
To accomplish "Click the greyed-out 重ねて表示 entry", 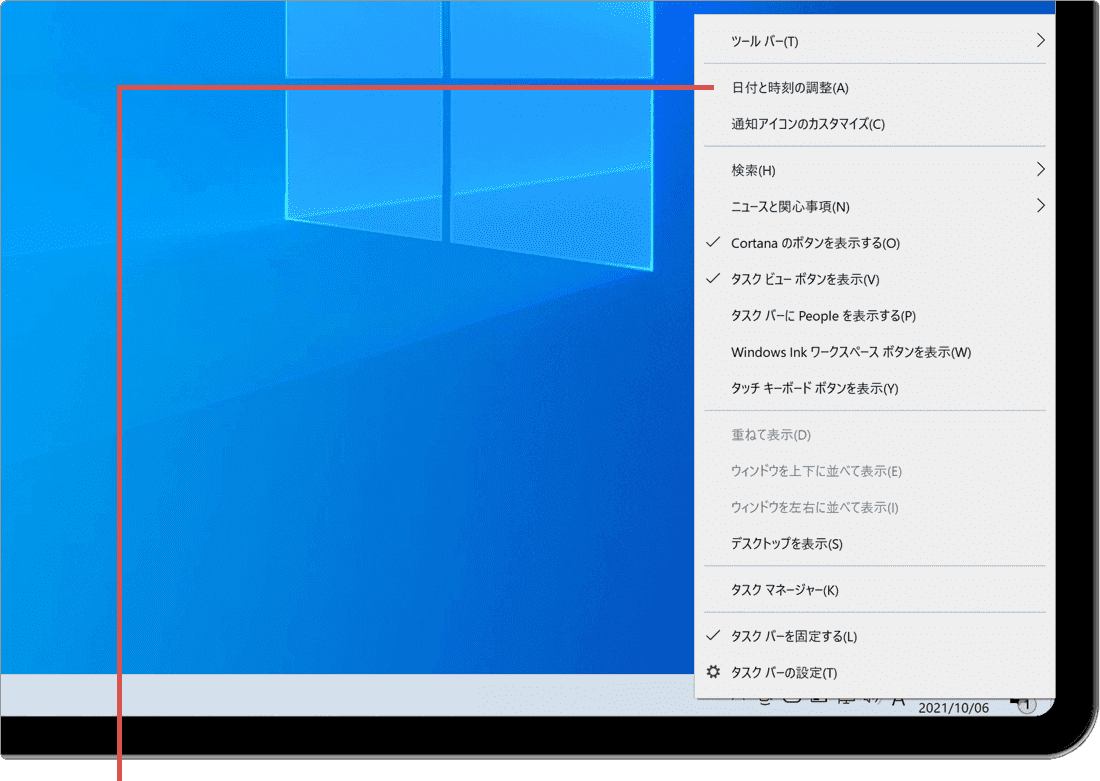I will [x=770, y=435].
